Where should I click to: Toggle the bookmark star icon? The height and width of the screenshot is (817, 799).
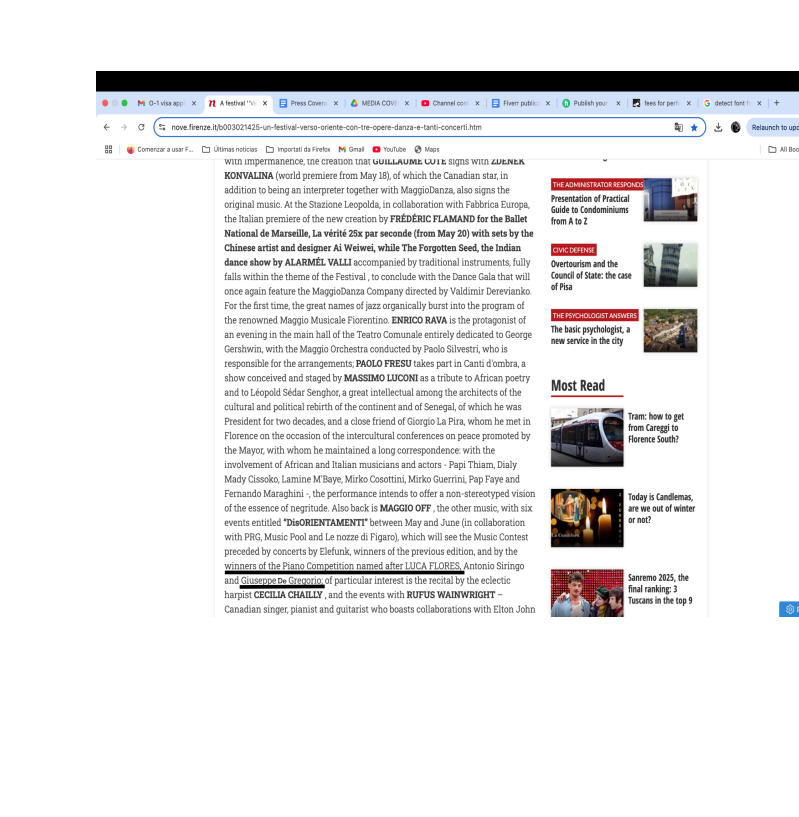click(694, 127)
